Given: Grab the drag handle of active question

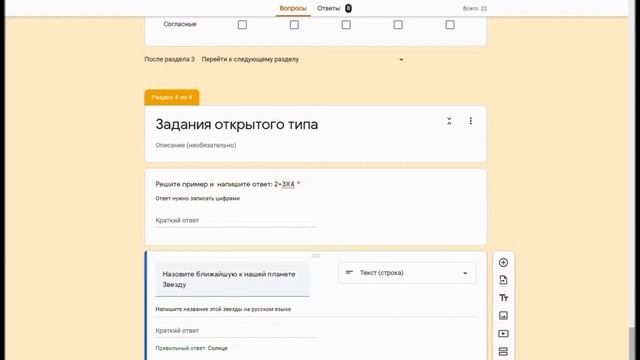Looking at the screenshot, I should [316, 256].
